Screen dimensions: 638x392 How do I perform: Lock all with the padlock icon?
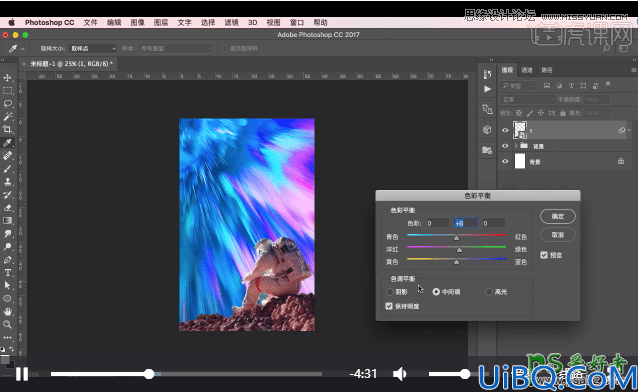coord(563,113)
